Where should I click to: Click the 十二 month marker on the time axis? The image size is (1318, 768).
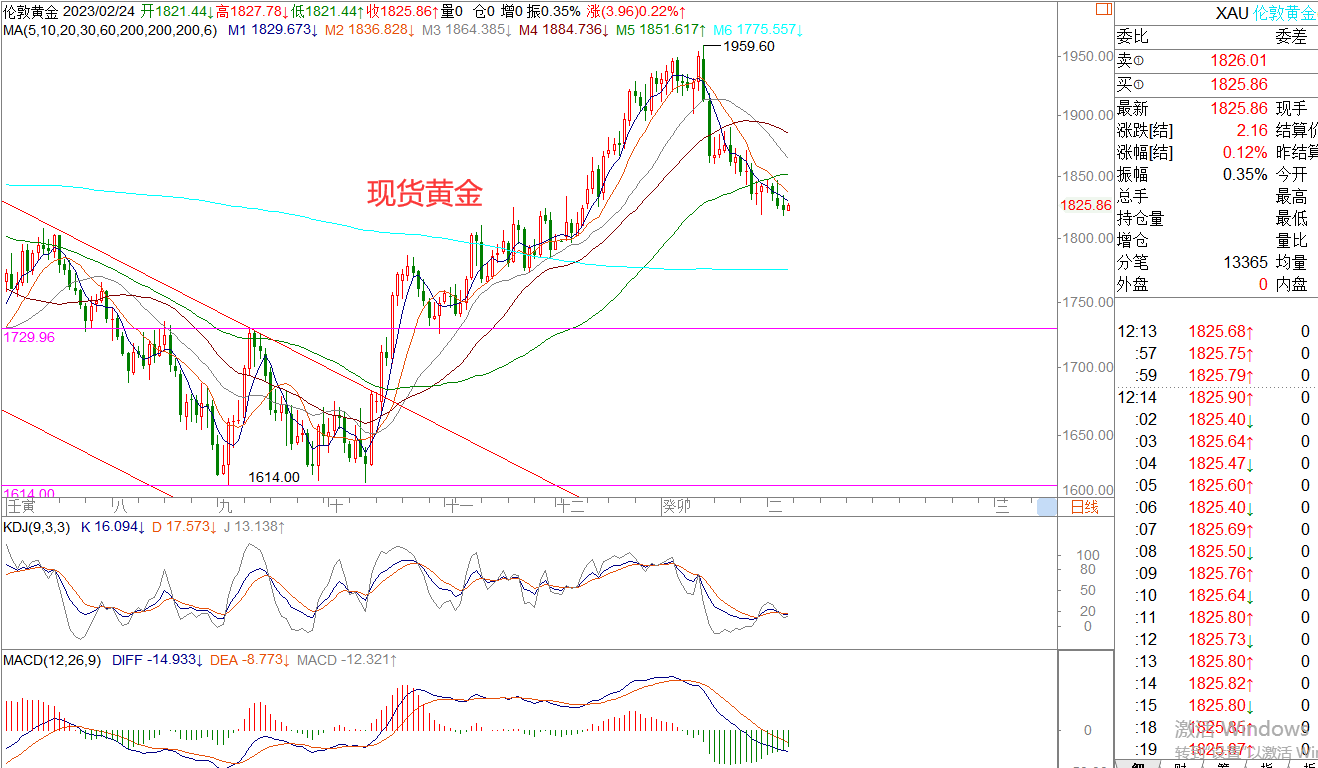572,507
